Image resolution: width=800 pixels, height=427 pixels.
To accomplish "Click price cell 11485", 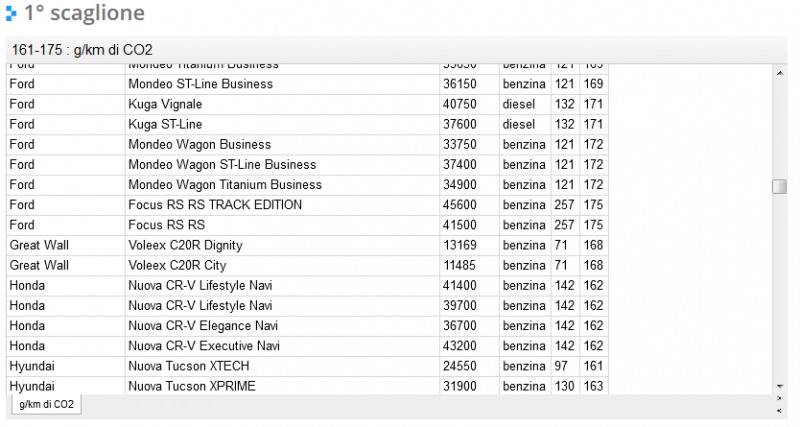I will click(470, 266).
